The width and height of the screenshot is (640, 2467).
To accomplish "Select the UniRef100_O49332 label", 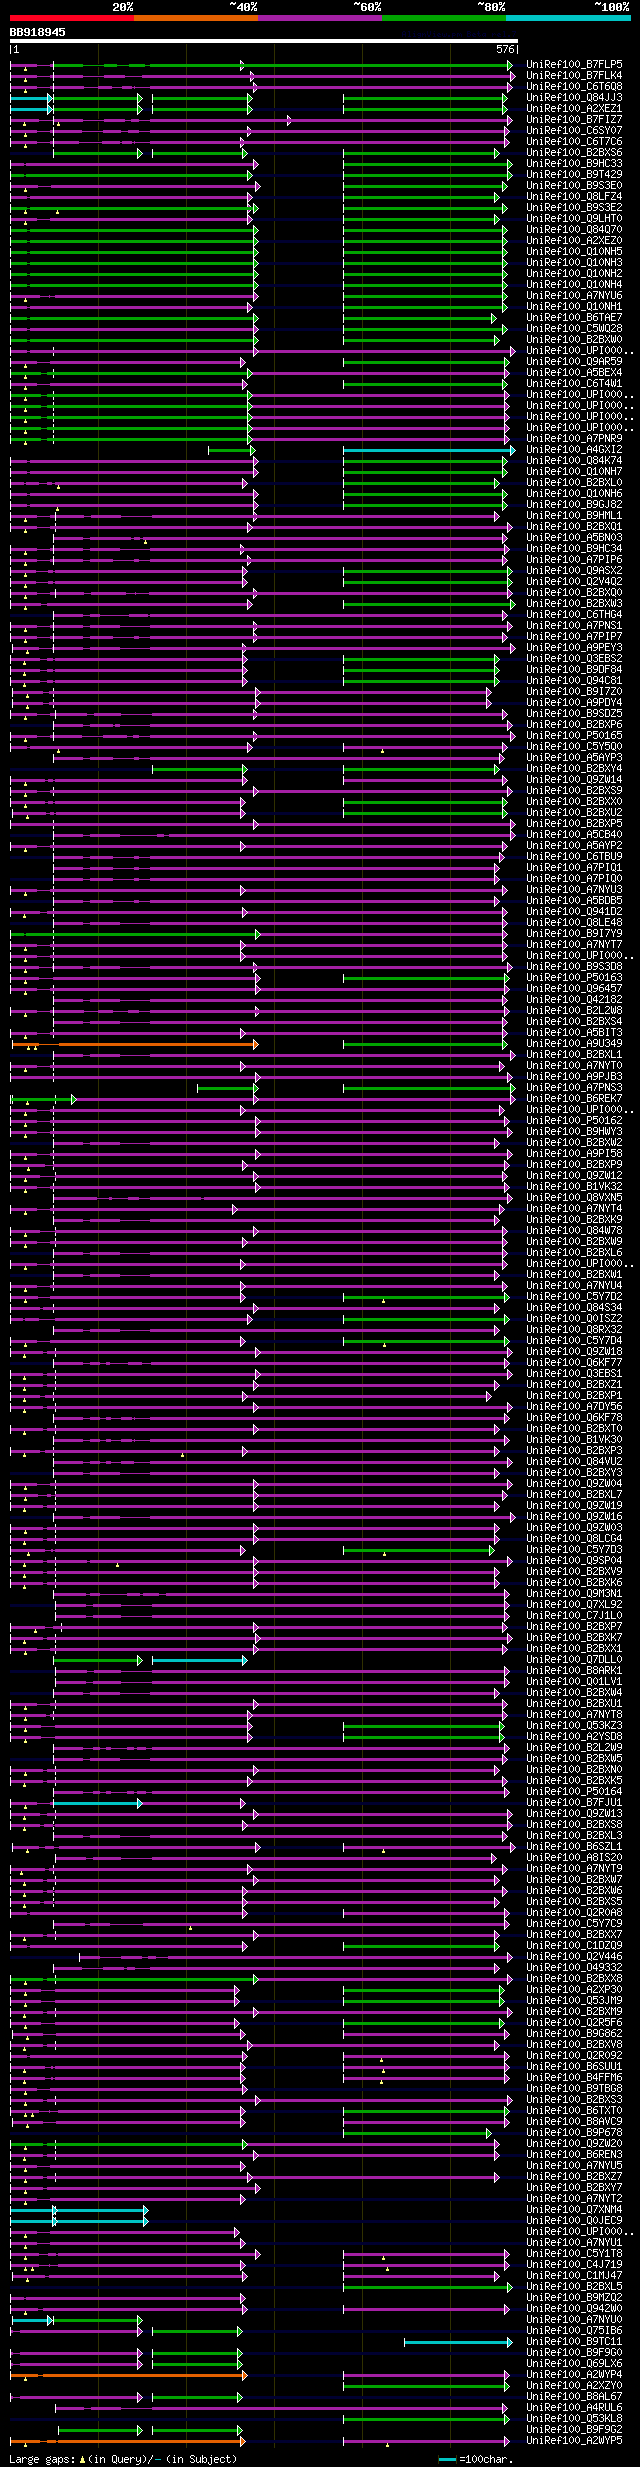I will coord(574,1967).
